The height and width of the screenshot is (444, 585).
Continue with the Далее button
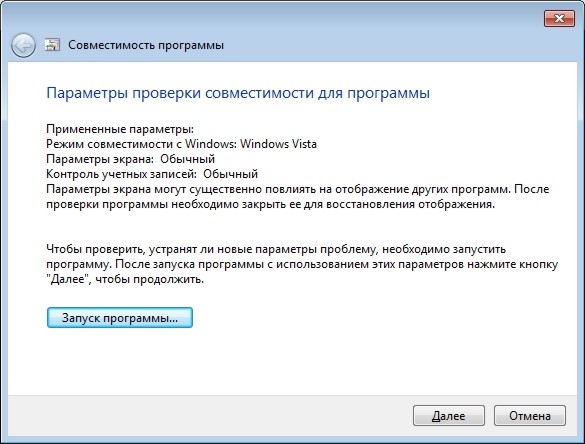point(448,416)
